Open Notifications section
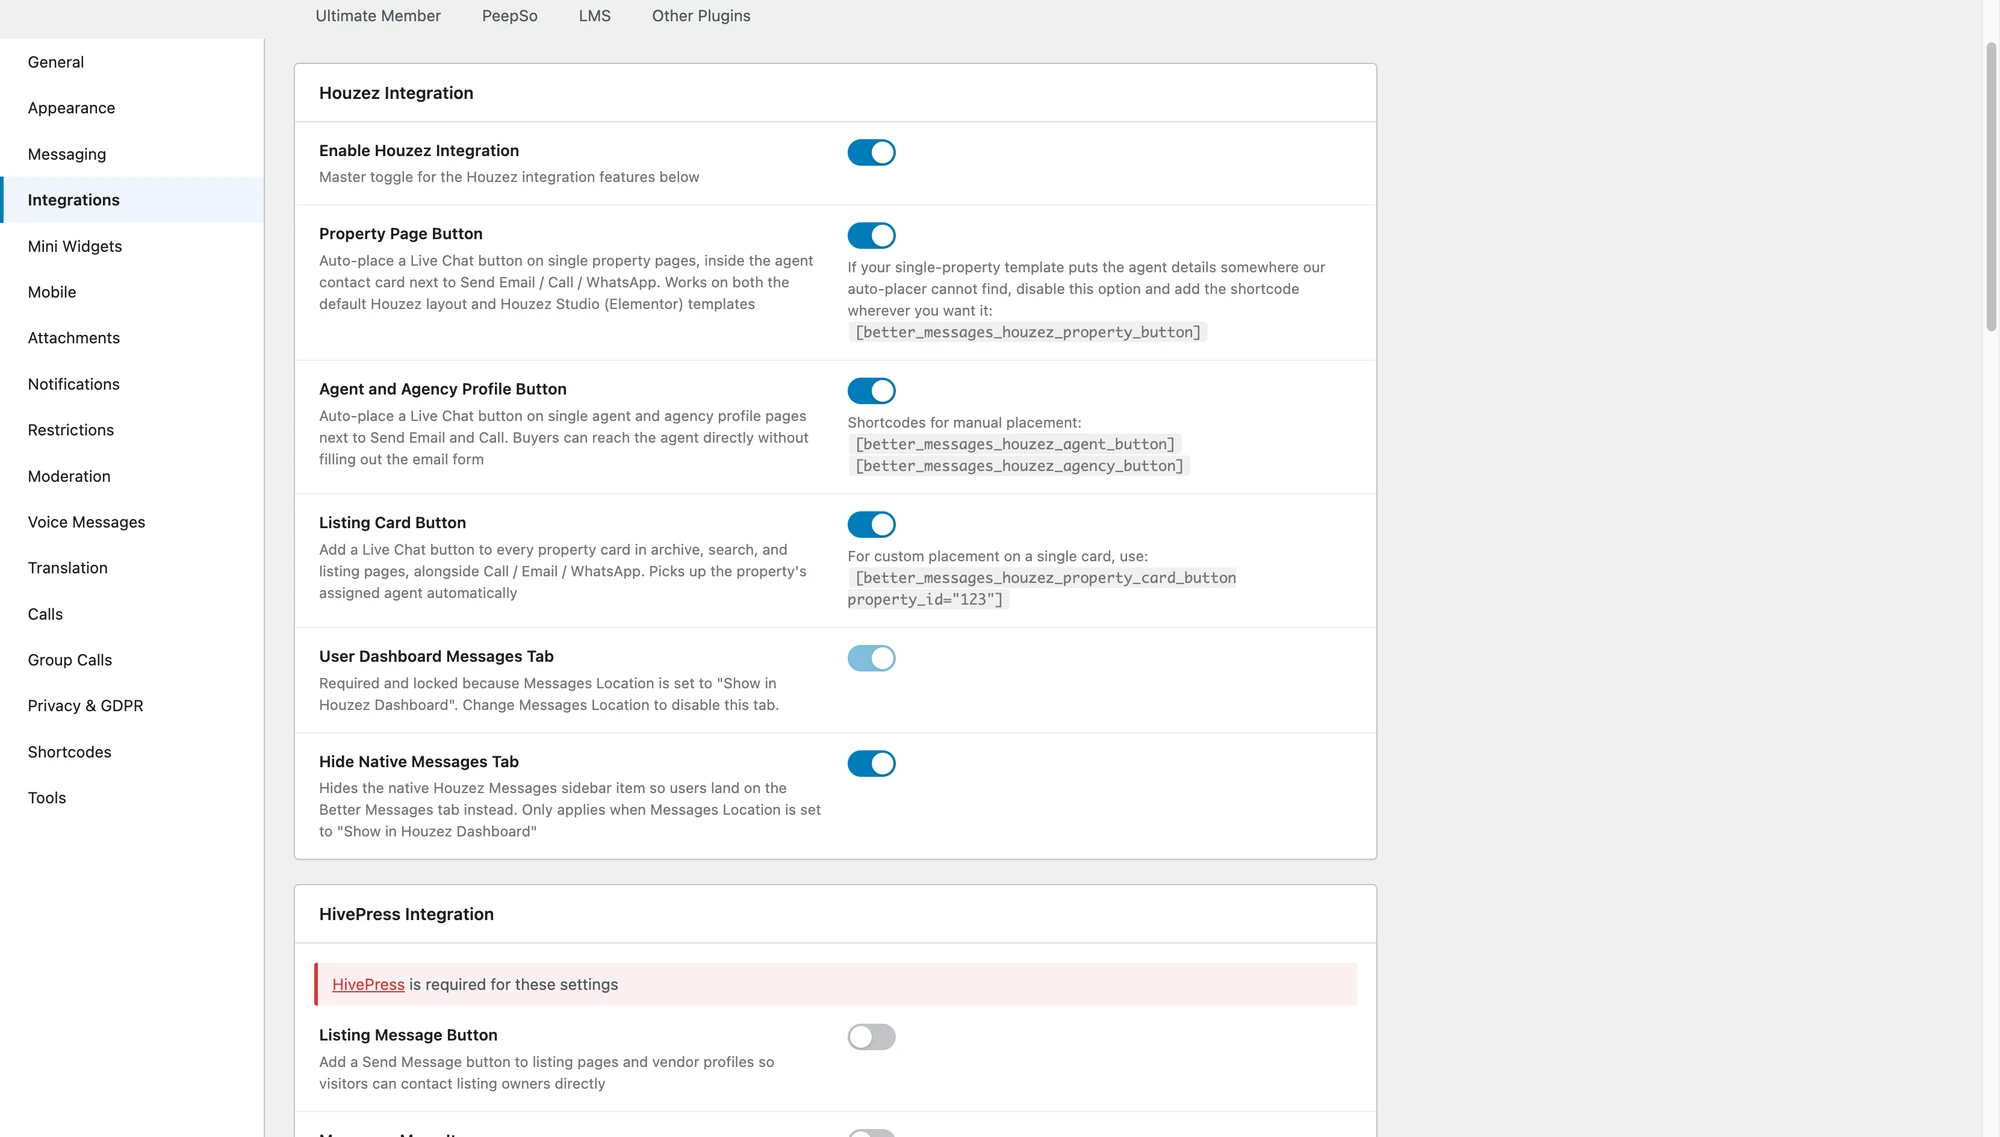 pos(132,384)
